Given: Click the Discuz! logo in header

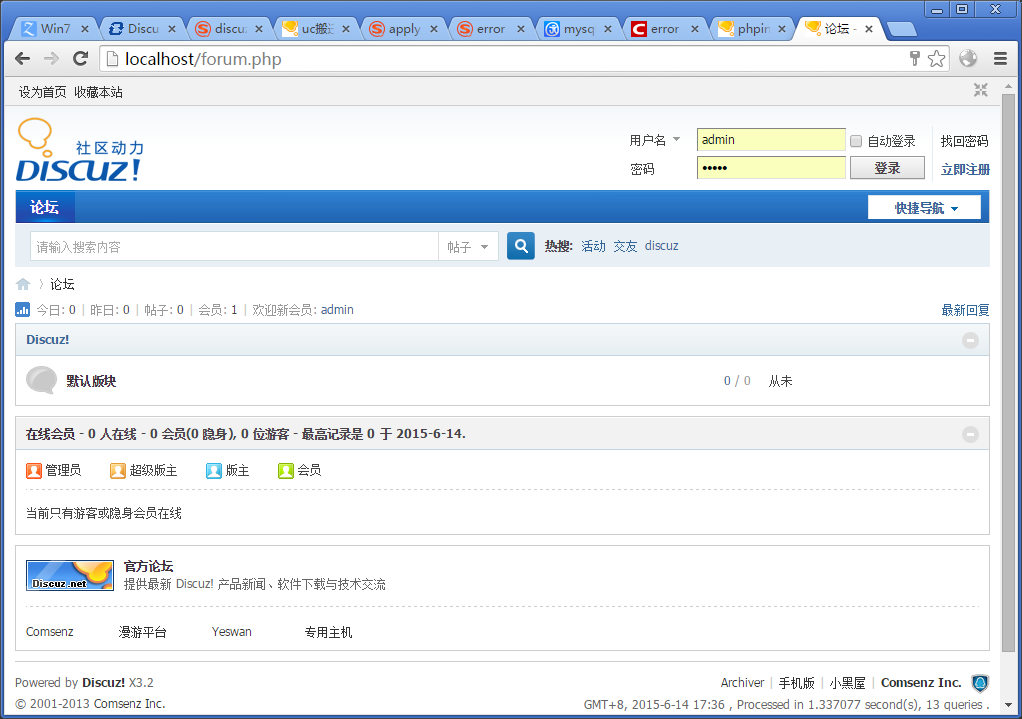Looking at the screenshot, I should coord(80,152).
